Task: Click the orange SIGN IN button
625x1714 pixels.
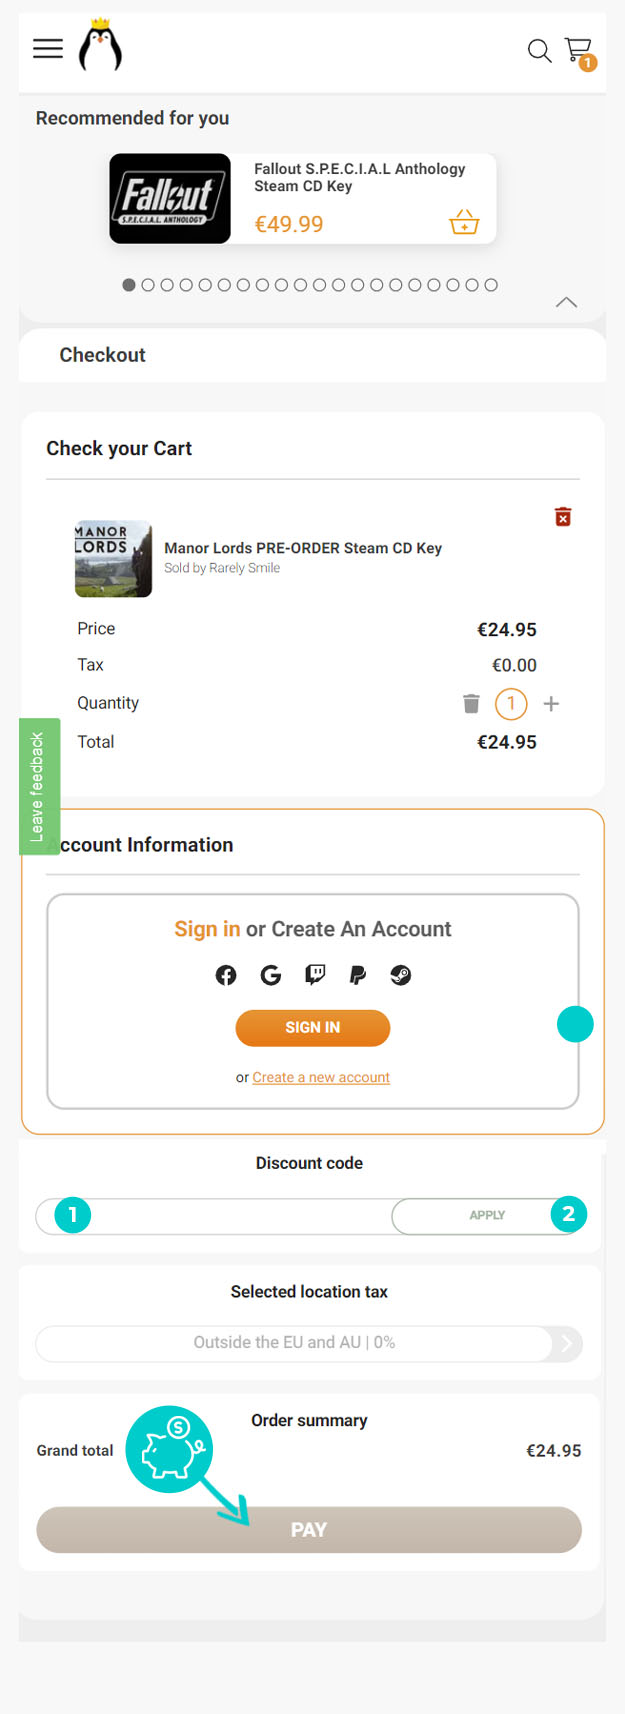Action: click(x=312, y=1028)
